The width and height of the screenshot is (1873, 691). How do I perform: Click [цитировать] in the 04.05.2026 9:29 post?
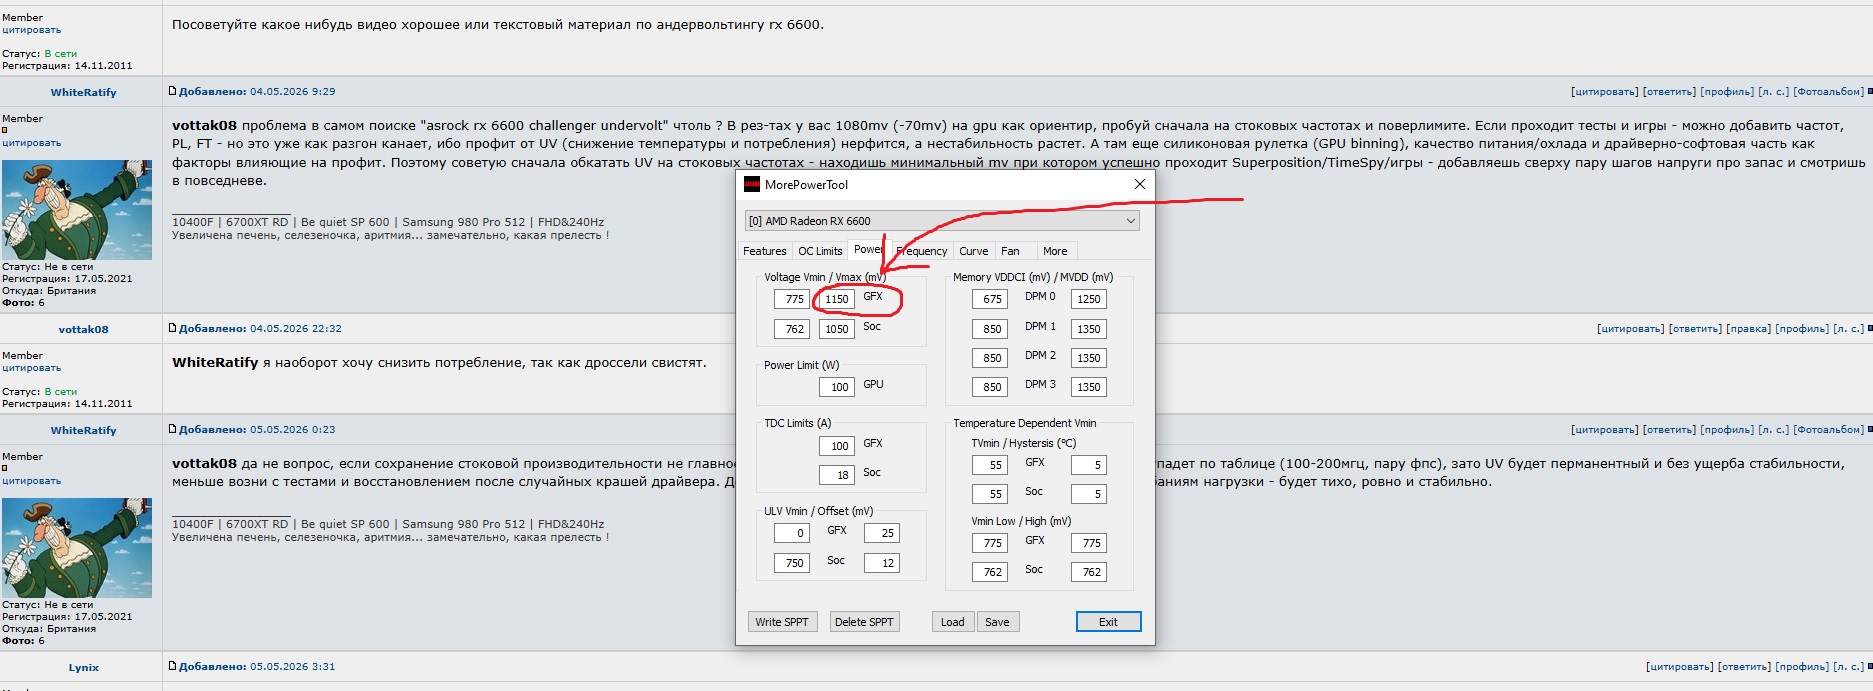[1604, 92]
